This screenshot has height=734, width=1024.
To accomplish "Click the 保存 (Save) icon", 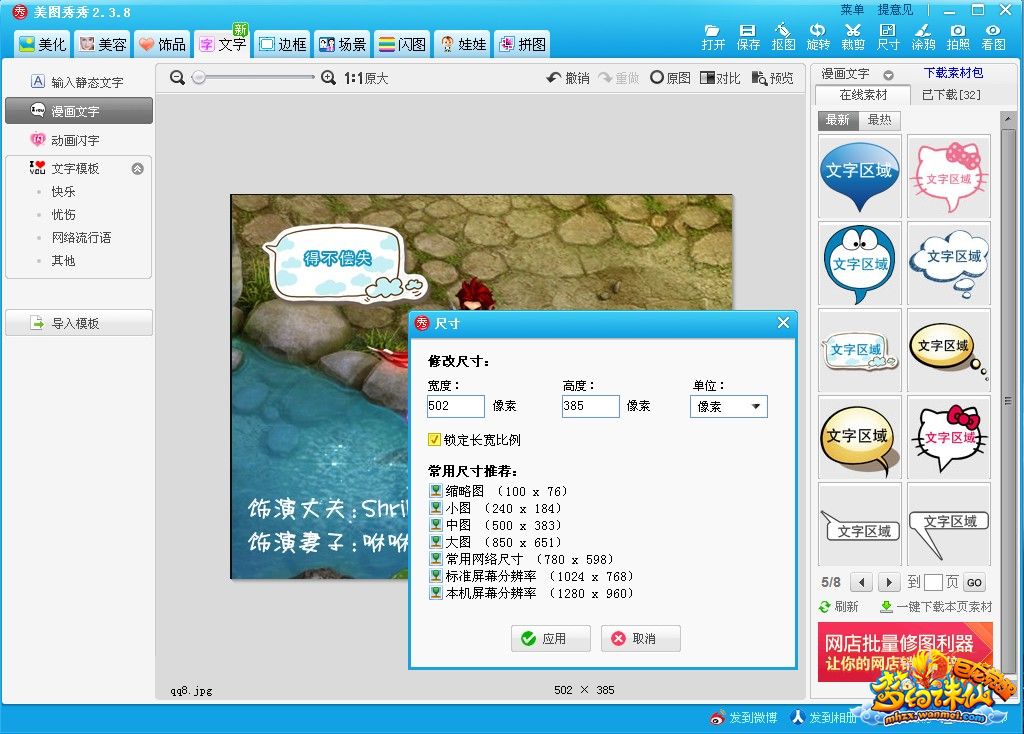I will [748, 31].
